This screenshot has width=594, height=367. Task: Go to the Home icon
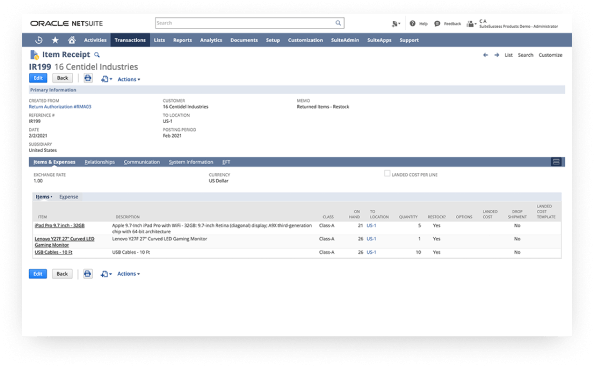pos(72,40)
